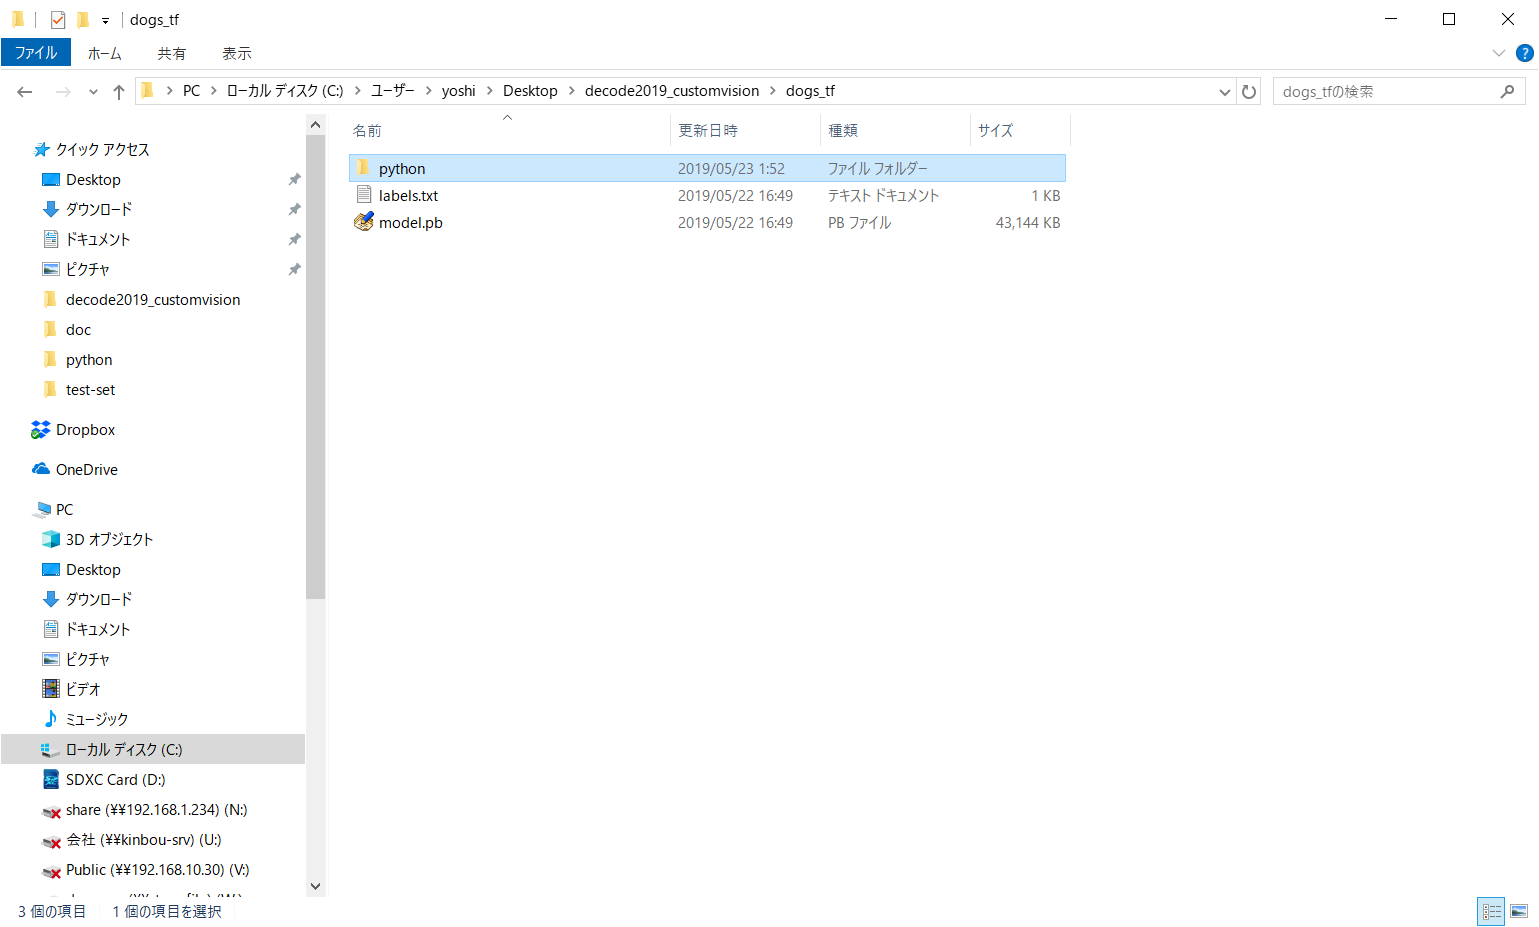Image resolution: width=1539 pixels, height=927 pixels.
Task: Switch to large icons view layout
Action: (x=1519, y=911)
